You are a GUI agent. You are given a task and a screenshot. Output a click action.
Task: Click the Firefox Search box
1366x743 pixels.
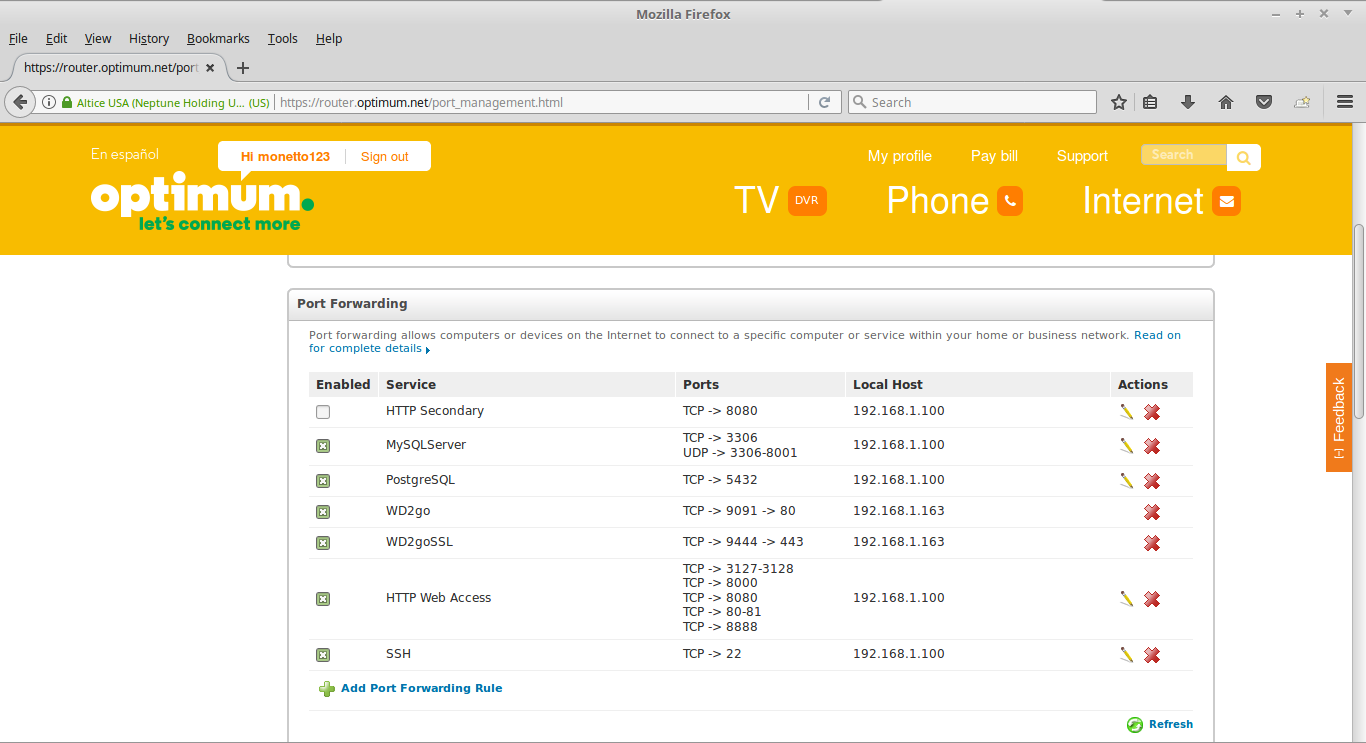972,102
